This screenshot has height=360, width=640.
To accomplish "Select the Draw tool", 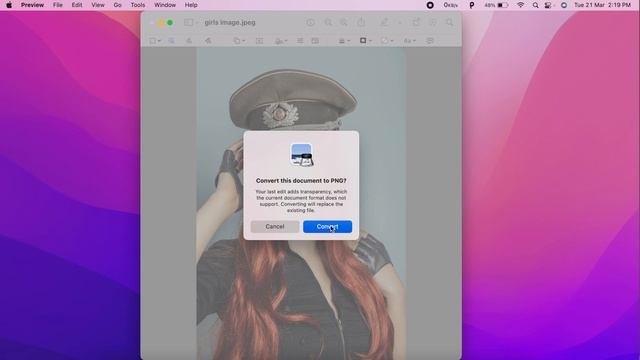I will pyautogui.click(x=208, y=41).
